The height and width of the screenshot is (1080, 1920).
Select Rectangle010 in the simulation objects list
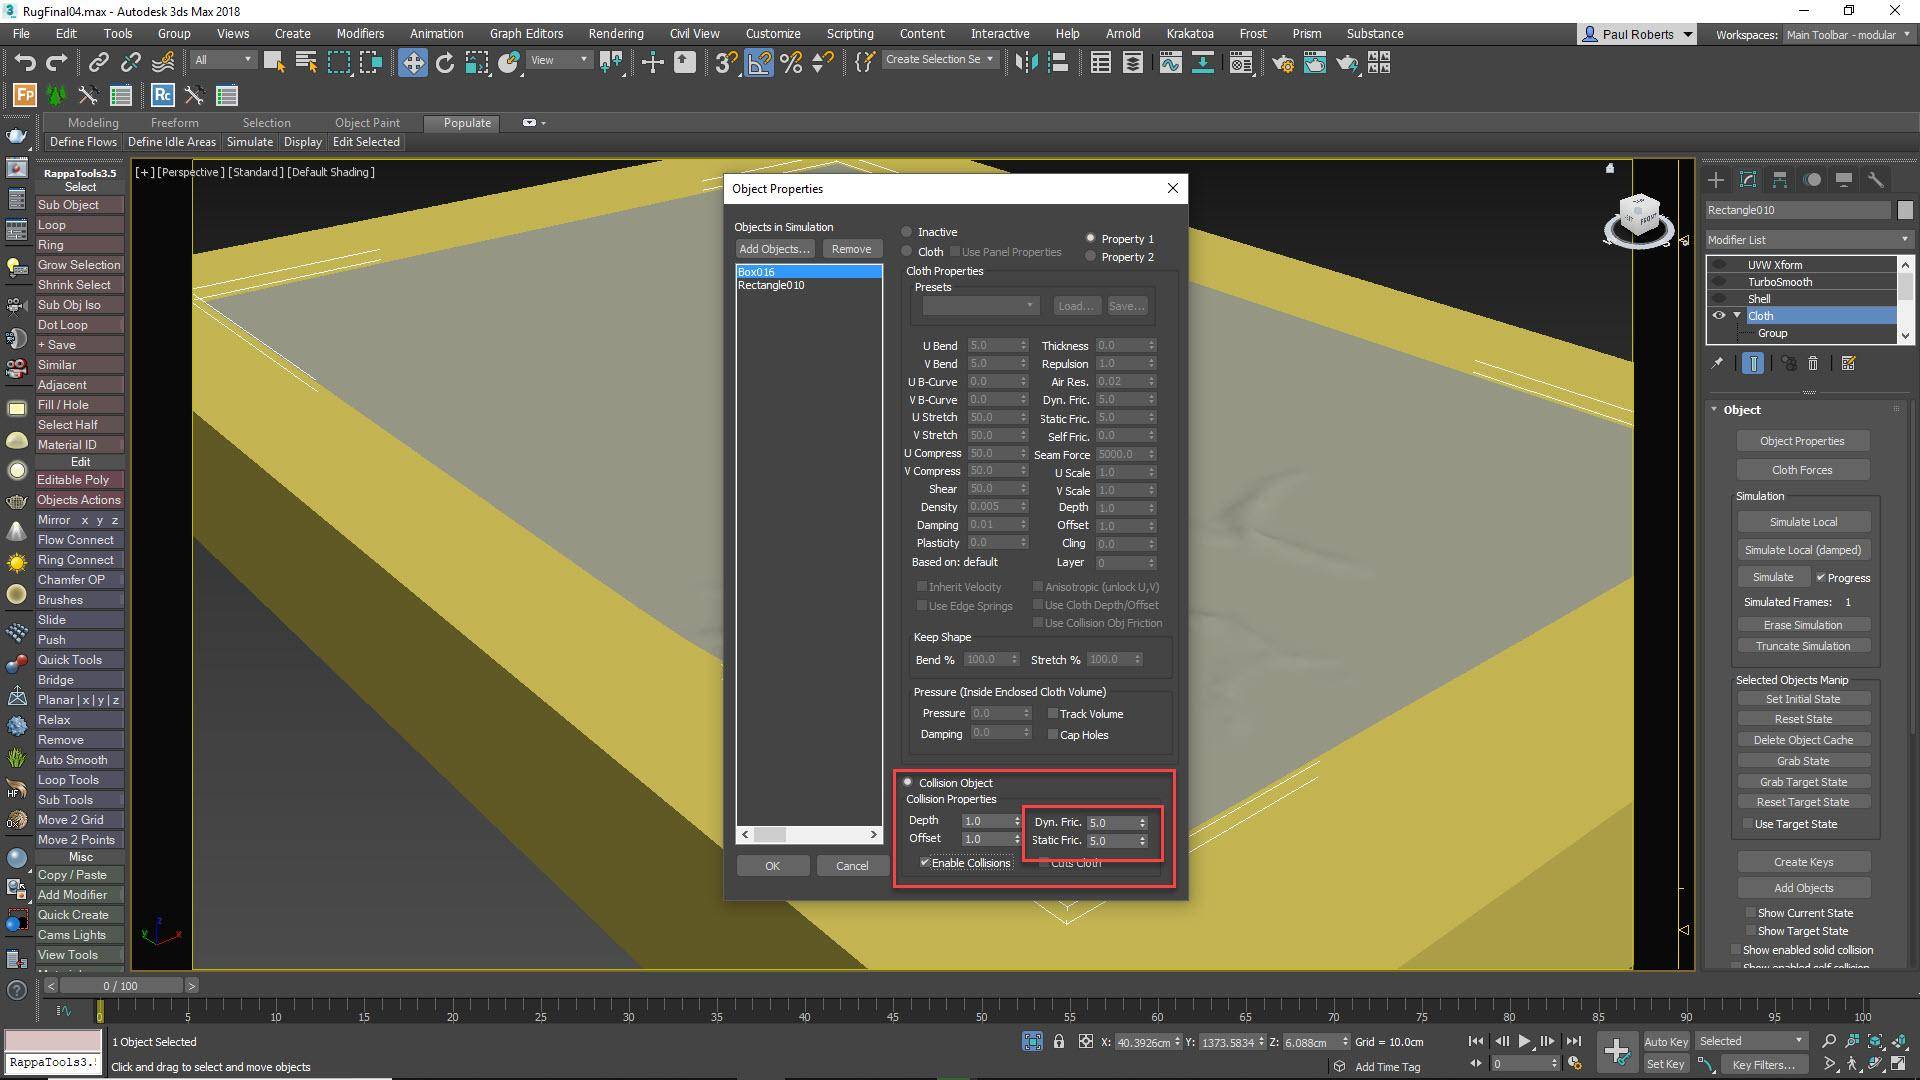tap(771, 286)
